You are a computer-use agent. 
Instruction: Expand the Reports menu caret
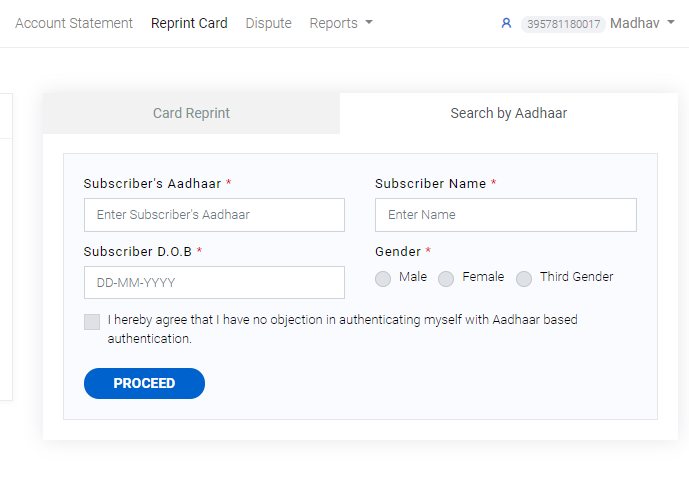pyautogui.click(x=369, y=22)
